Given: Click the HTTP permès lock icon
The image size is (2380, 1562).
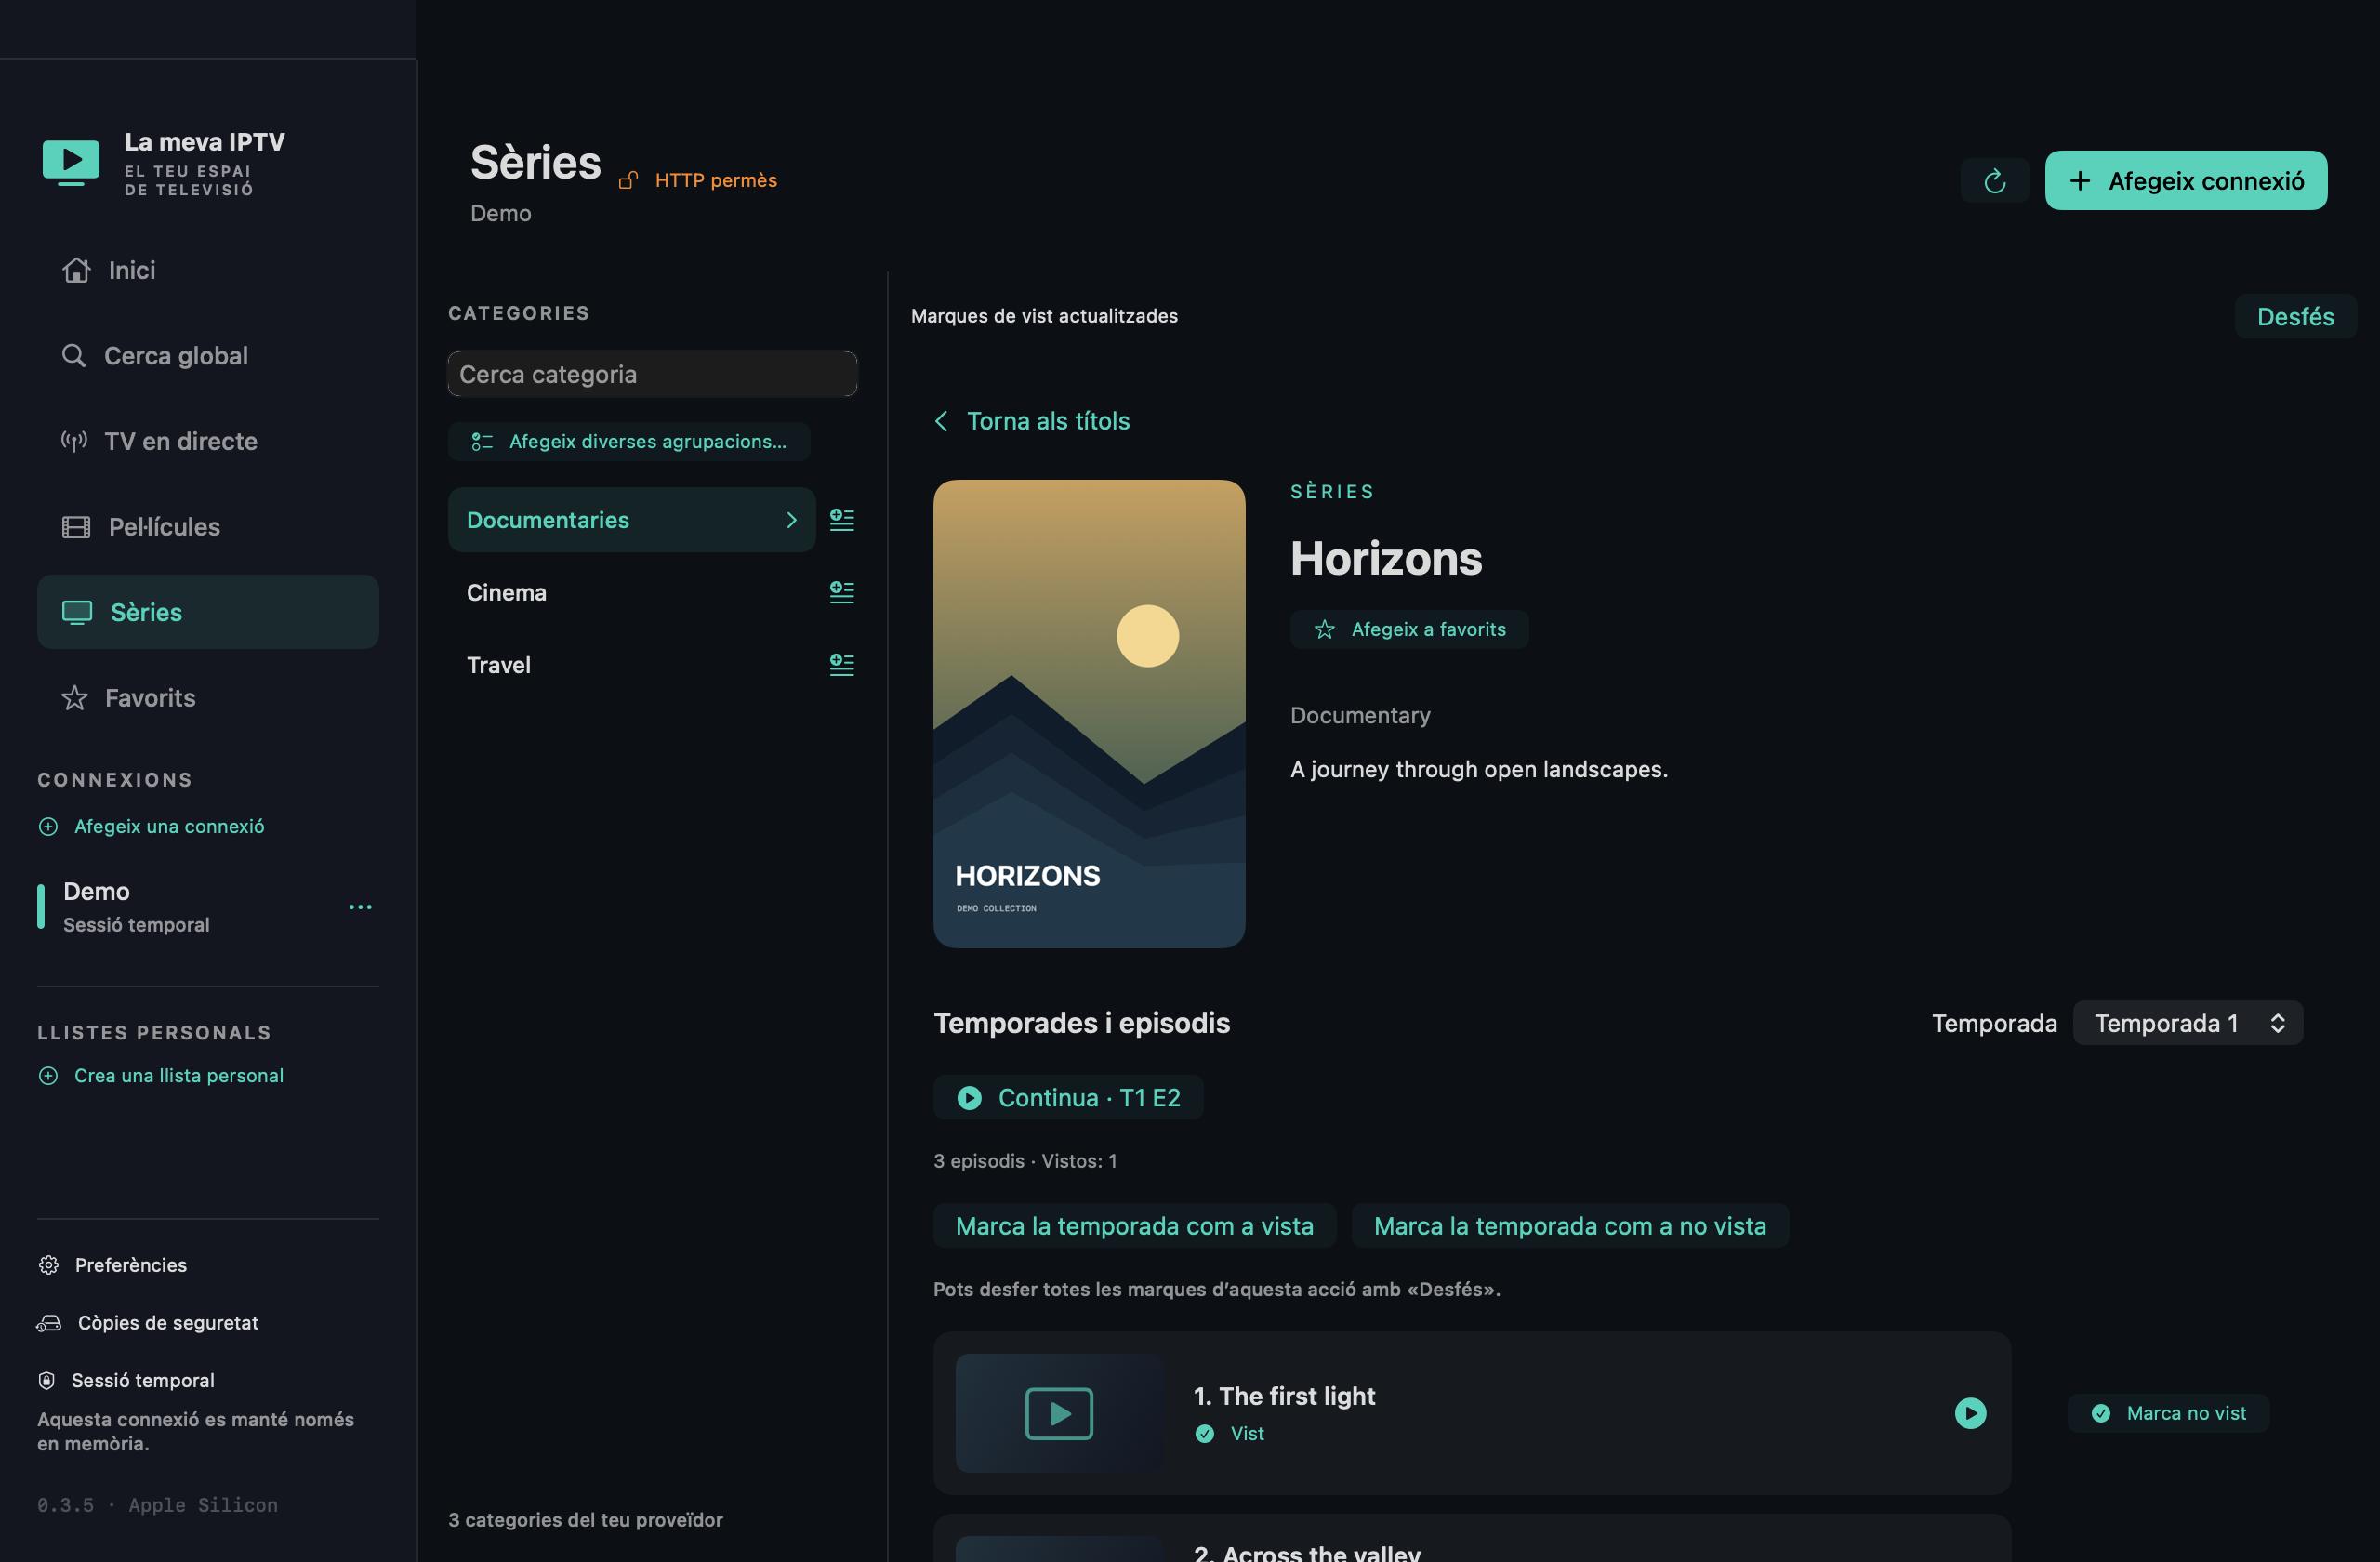Looking at the screenshot, I should [x=628, y=180].
